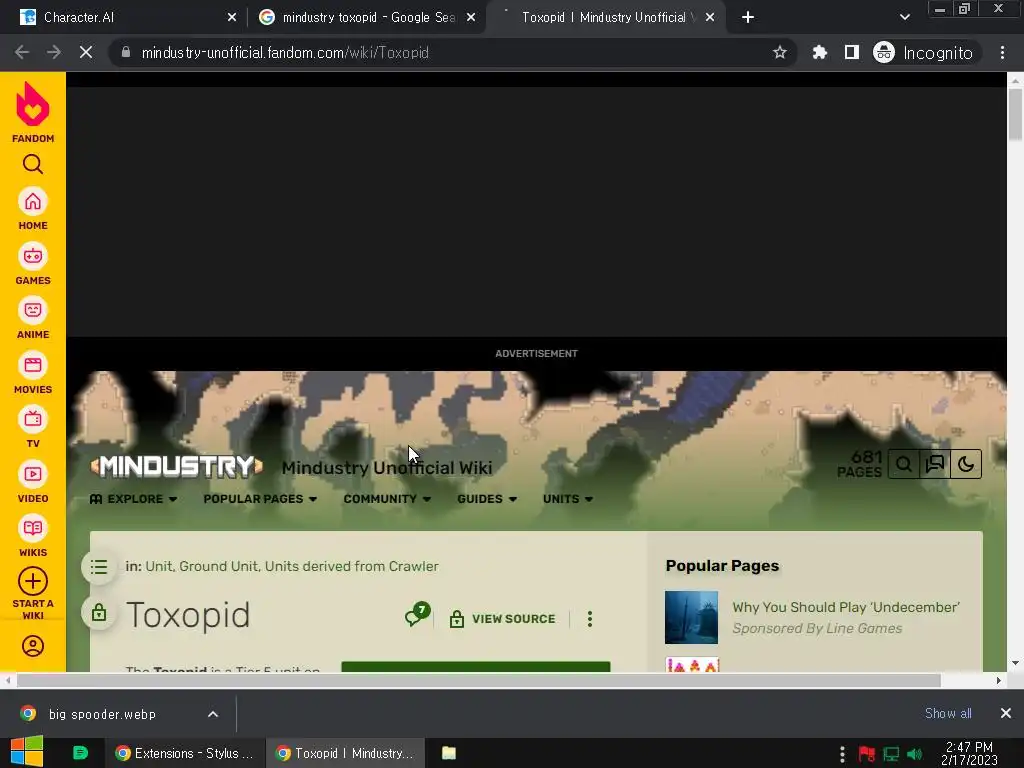Click Start a Wiki plus icon
Image resolution: width=1024 pixels, height=768 pixels.
(33, 581)
